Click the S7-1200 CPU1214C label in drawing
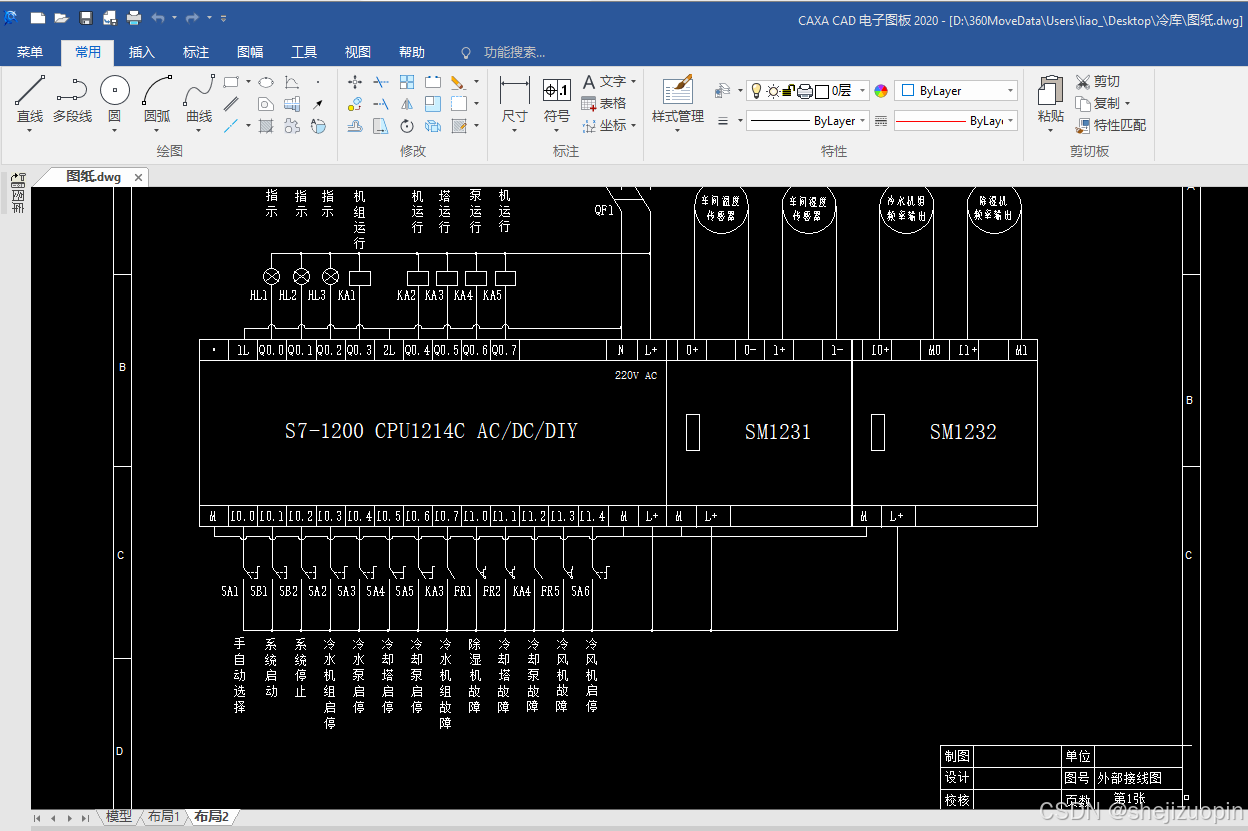1248x831 pixels. pyautogui.click(x=431, y=432)
